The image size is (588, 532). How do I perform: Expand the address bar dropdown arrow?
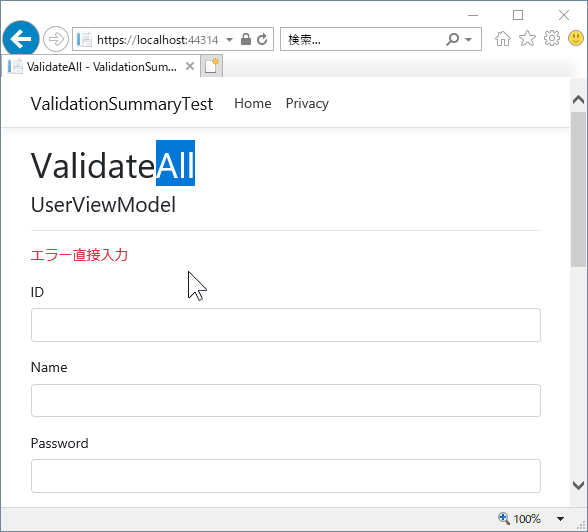230,39
